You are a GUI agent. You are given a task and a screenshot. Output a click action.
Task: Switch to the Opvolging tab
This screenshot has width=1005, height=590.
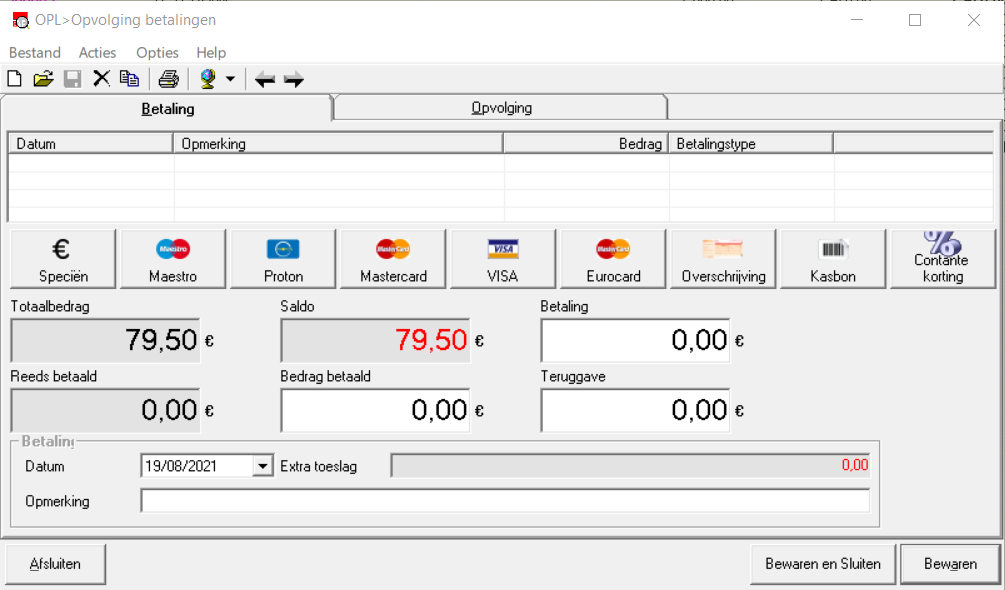click(501, 108)
